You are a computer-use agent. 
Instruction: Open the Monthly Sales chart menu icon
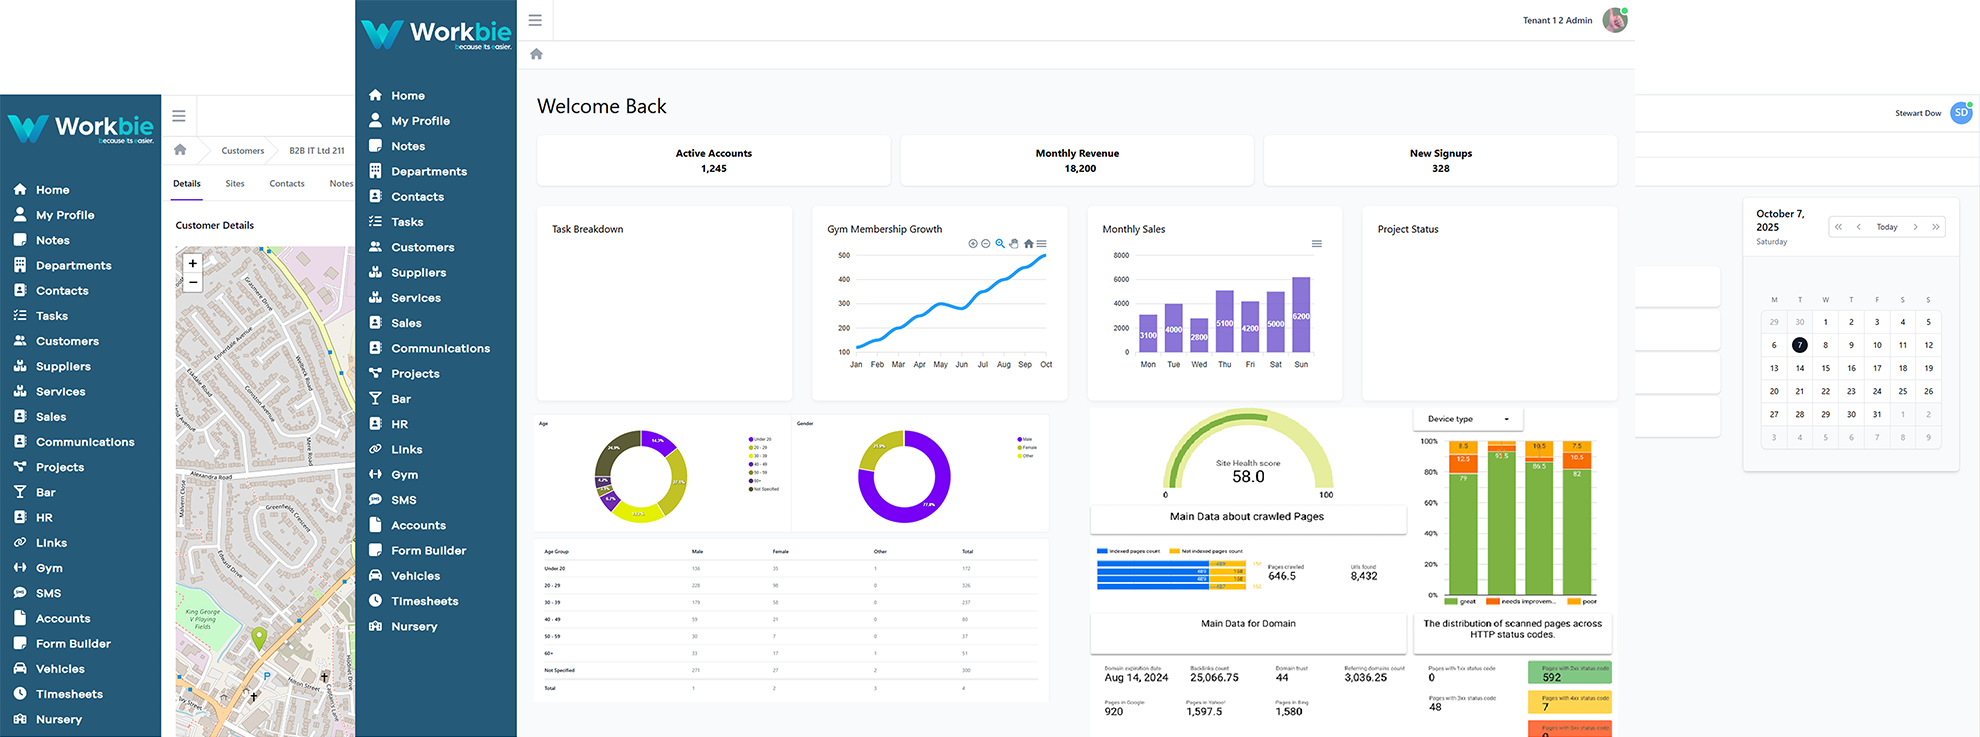tap(1317, 244)
